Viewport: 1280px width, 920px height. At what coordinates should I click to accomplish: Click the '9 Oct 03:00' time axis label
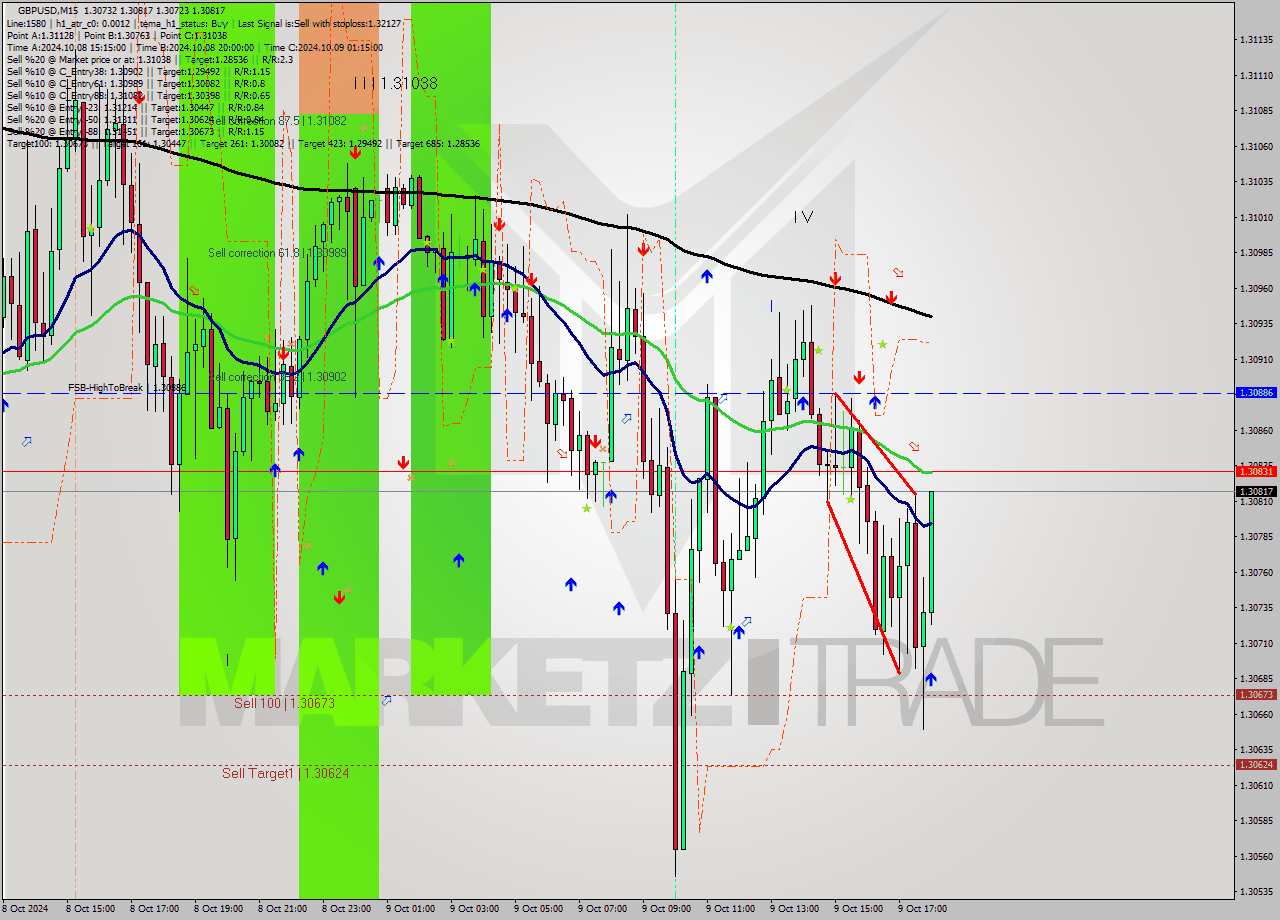coord(474,909)
